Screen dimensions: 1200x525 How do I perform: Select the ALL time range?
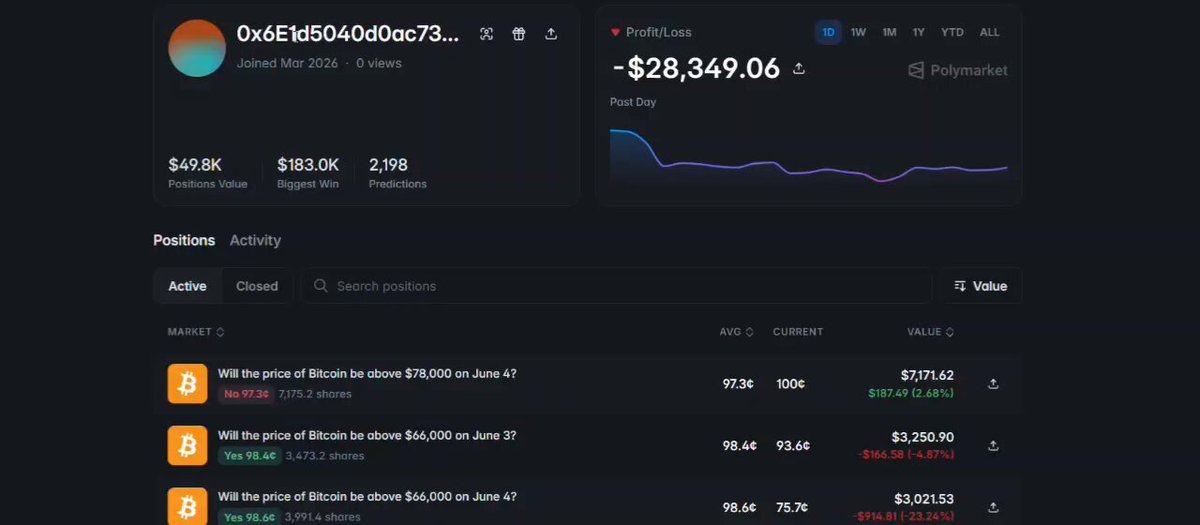(989, 32)
